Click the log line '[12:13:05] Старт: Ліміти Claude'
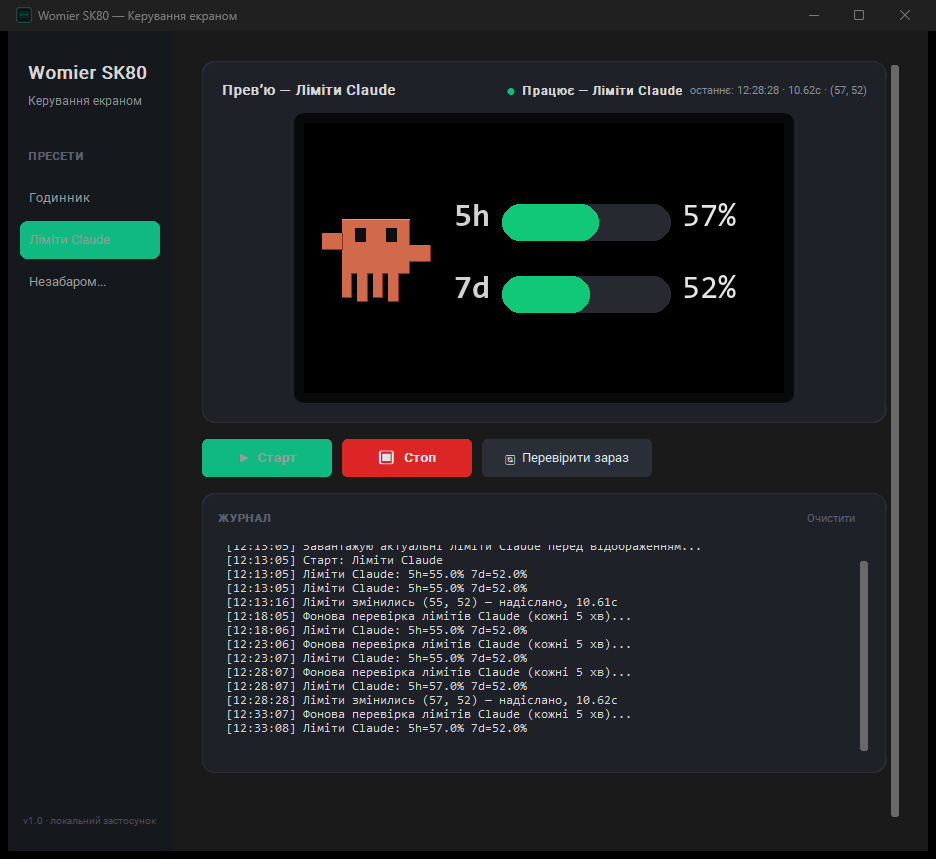This screenshot has height=859, width=936. coord(334,560)
